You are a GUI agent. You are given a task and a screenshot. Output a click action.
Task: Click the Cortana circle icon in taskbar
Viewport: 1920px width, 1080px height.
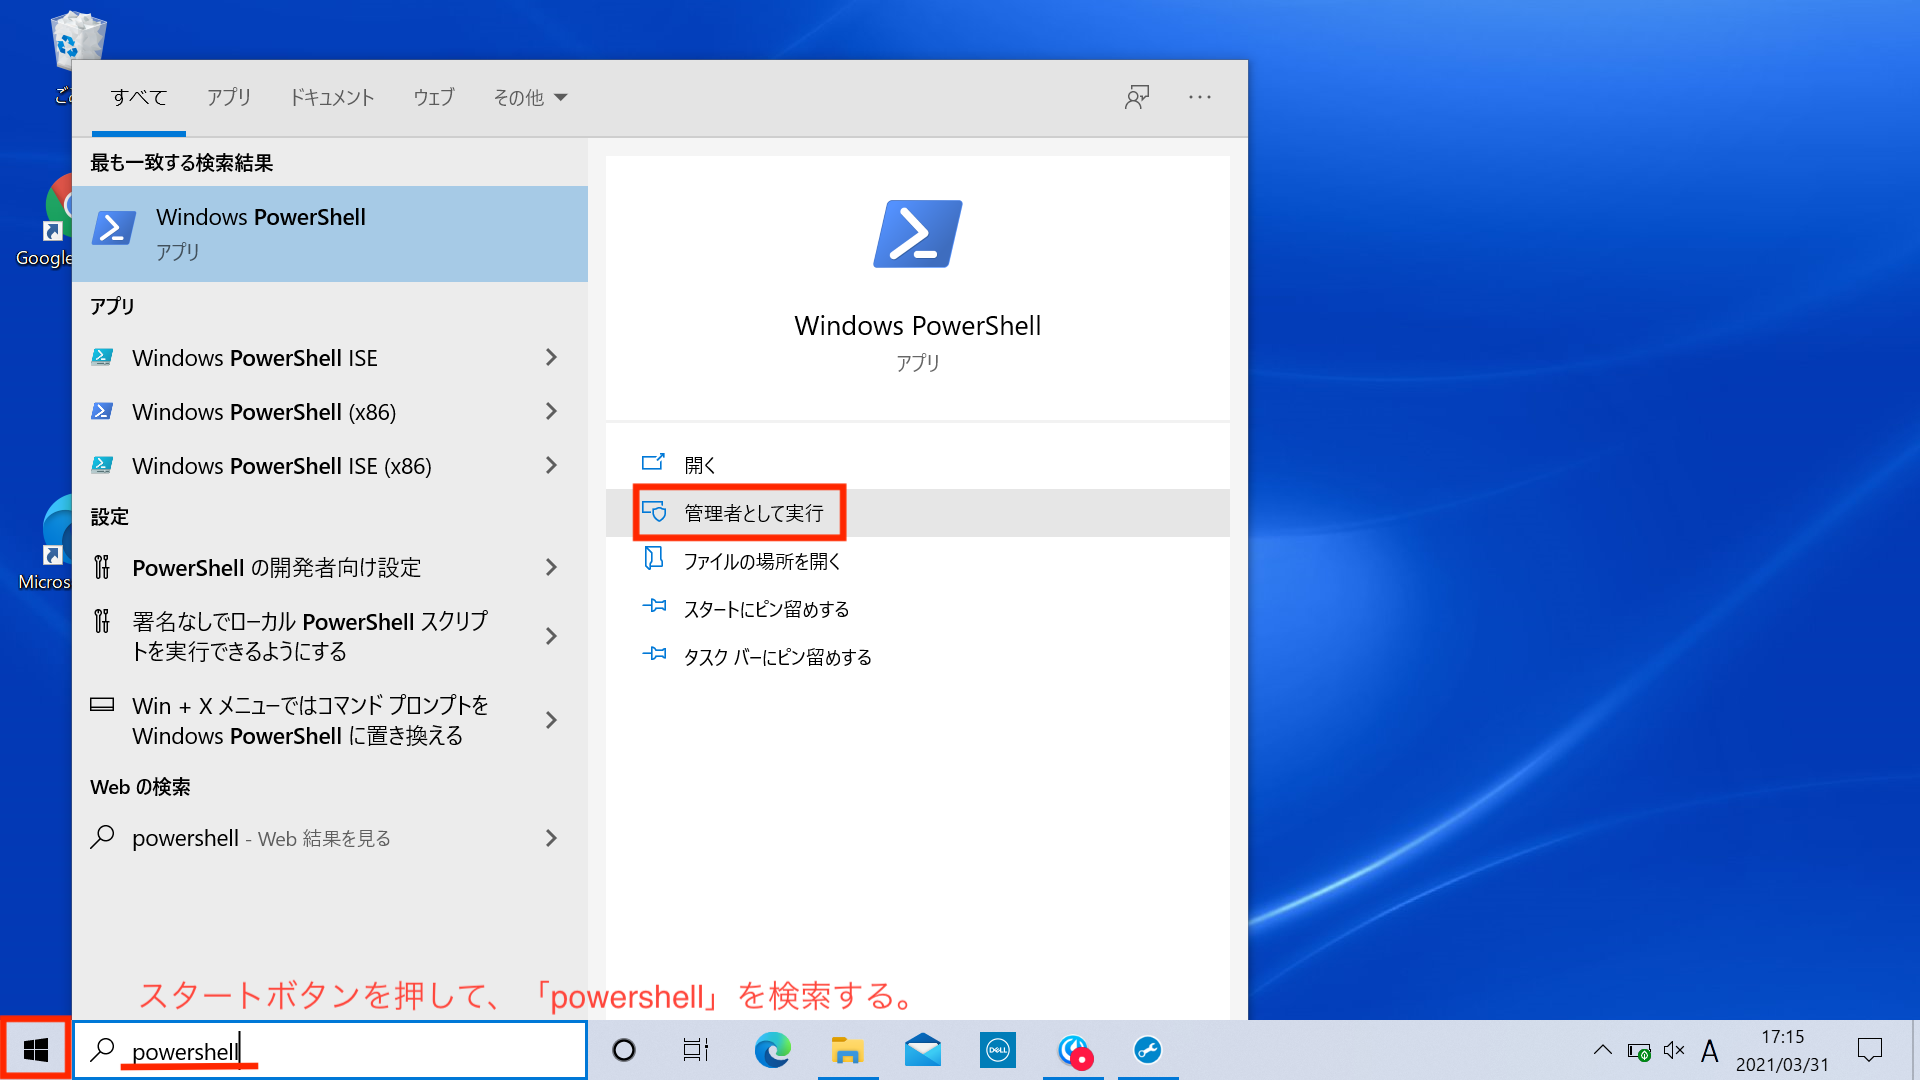[624, 1050]
